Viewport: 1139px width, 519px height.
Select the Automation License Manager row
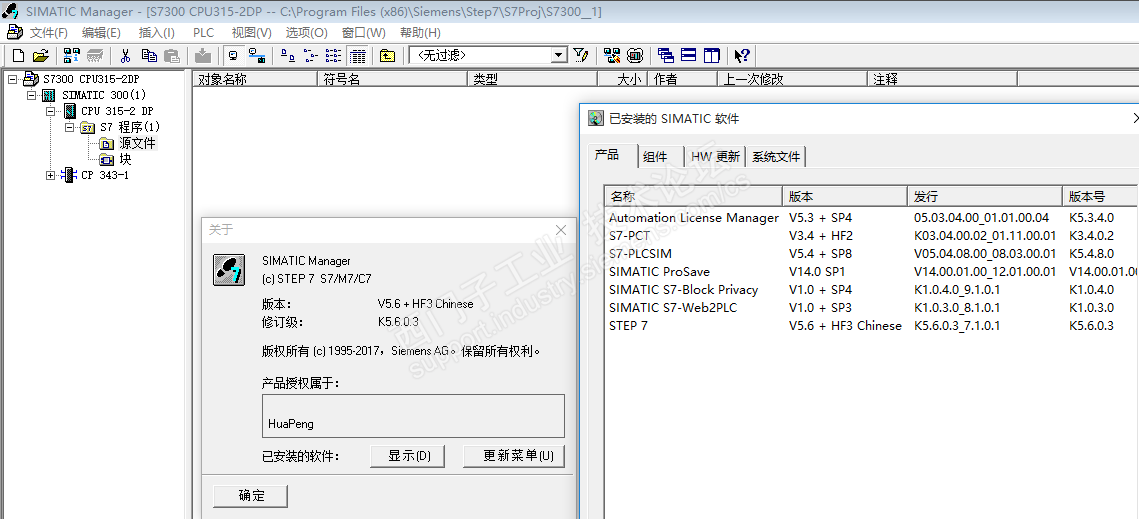click(x=871, y=217)
